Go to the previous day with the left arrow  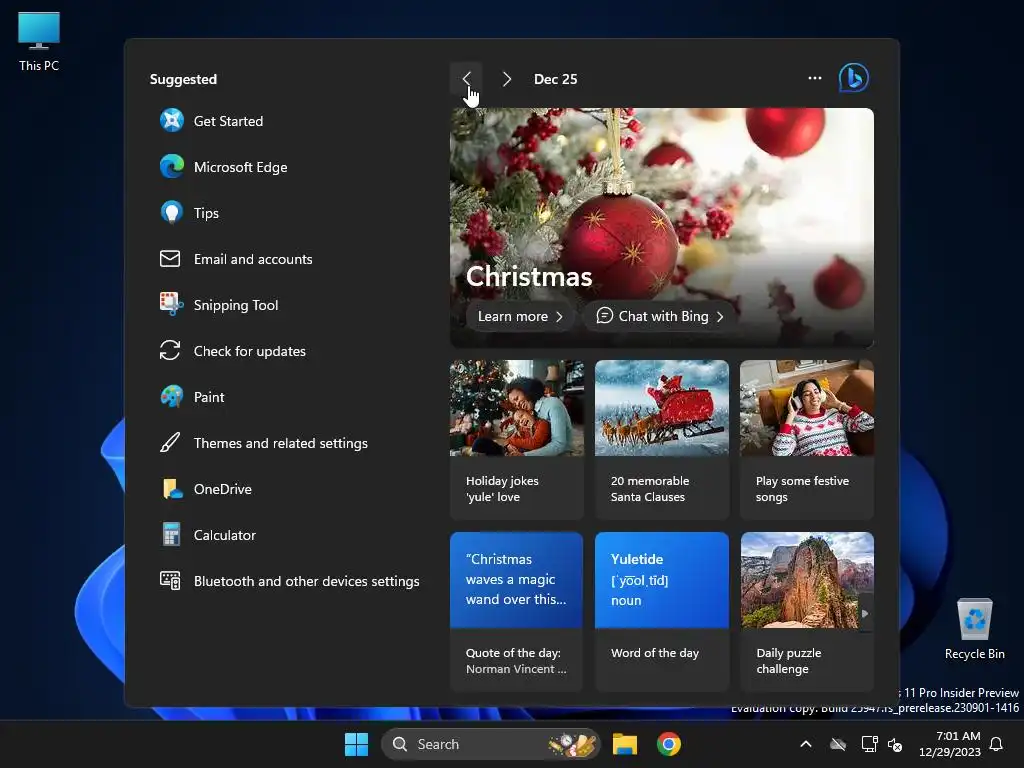[466, 79]
